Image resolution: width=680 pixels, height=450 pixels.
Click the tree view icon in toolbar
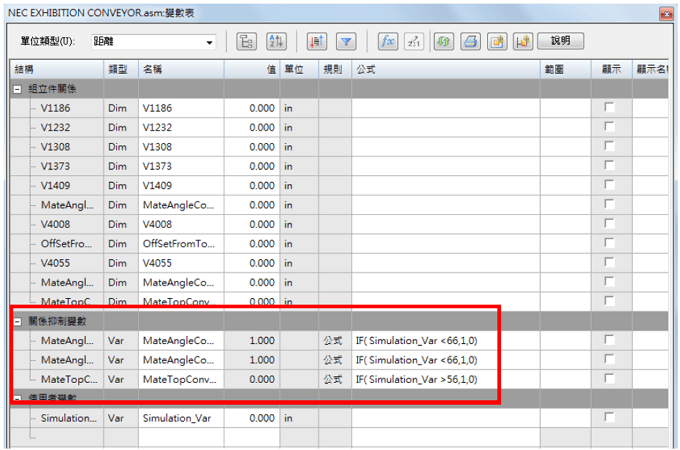click(247, 41)
